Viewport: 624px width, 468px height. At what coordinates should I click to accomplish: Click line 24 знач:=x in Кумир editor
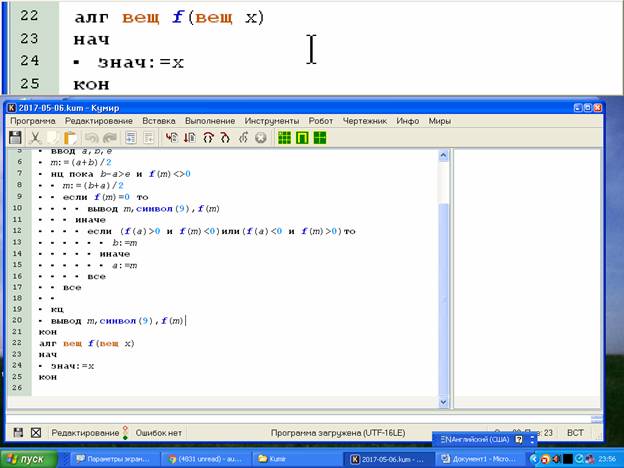(72, 366)
